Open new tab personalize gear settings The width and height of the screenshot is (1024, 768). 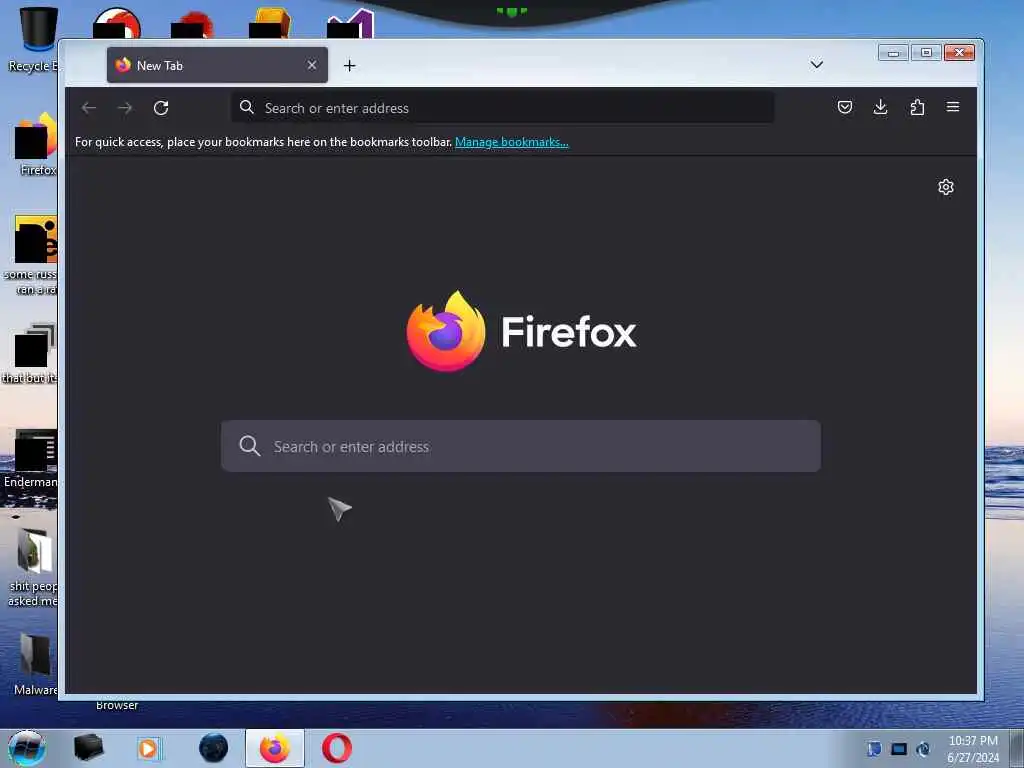click(946, 187)
